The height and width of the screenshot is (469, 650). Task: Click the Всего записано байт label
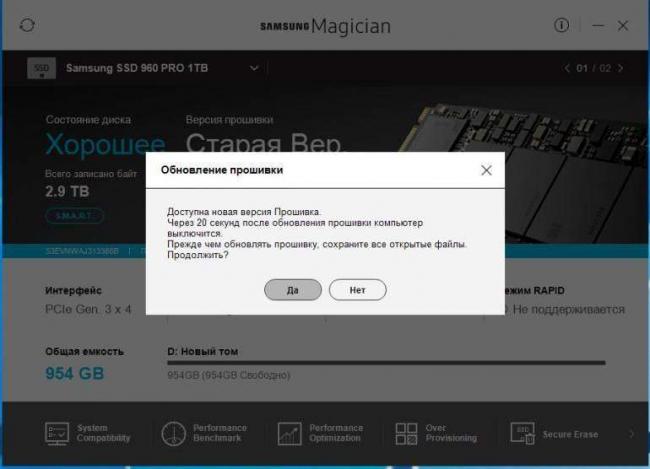pyautogui.click(x=91, y=174)
